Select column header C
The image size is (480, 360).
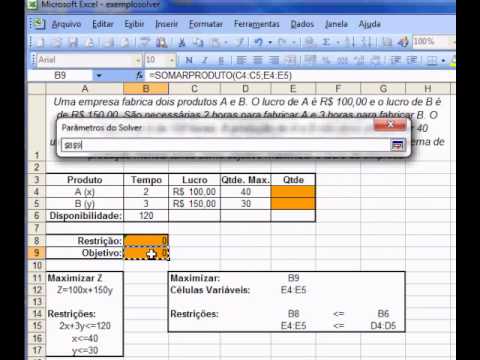[x=194, y=89]
